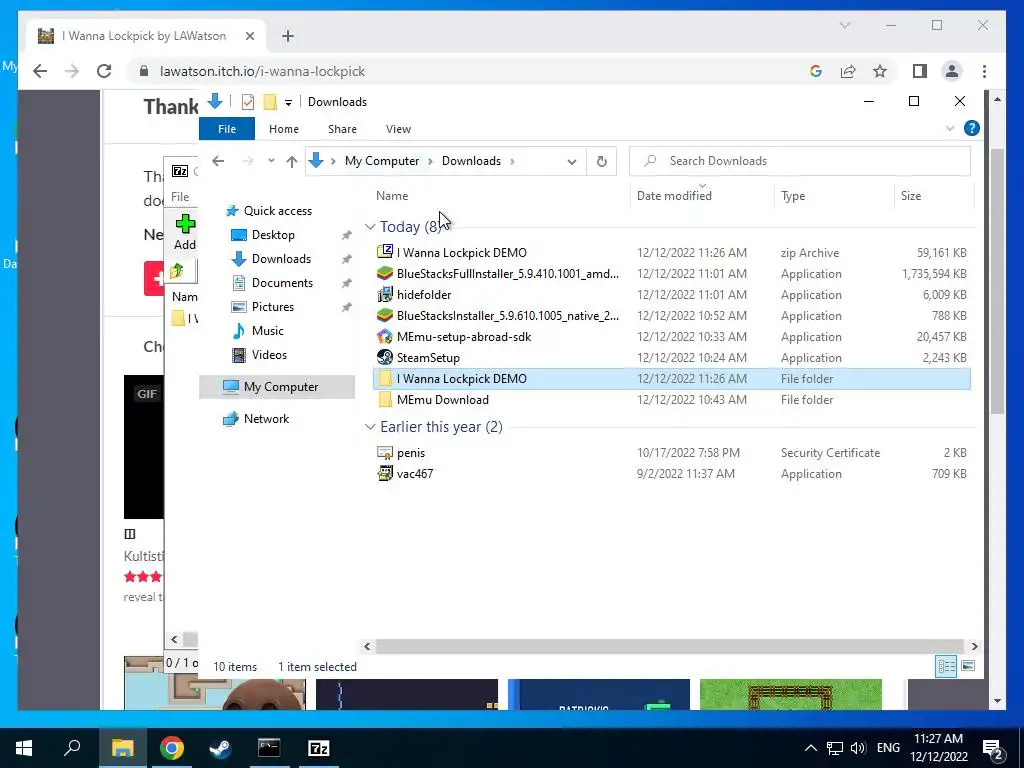Viewport: 1024px width, 768px height.
Task: Sort by the Size column header
Action: 910,196
